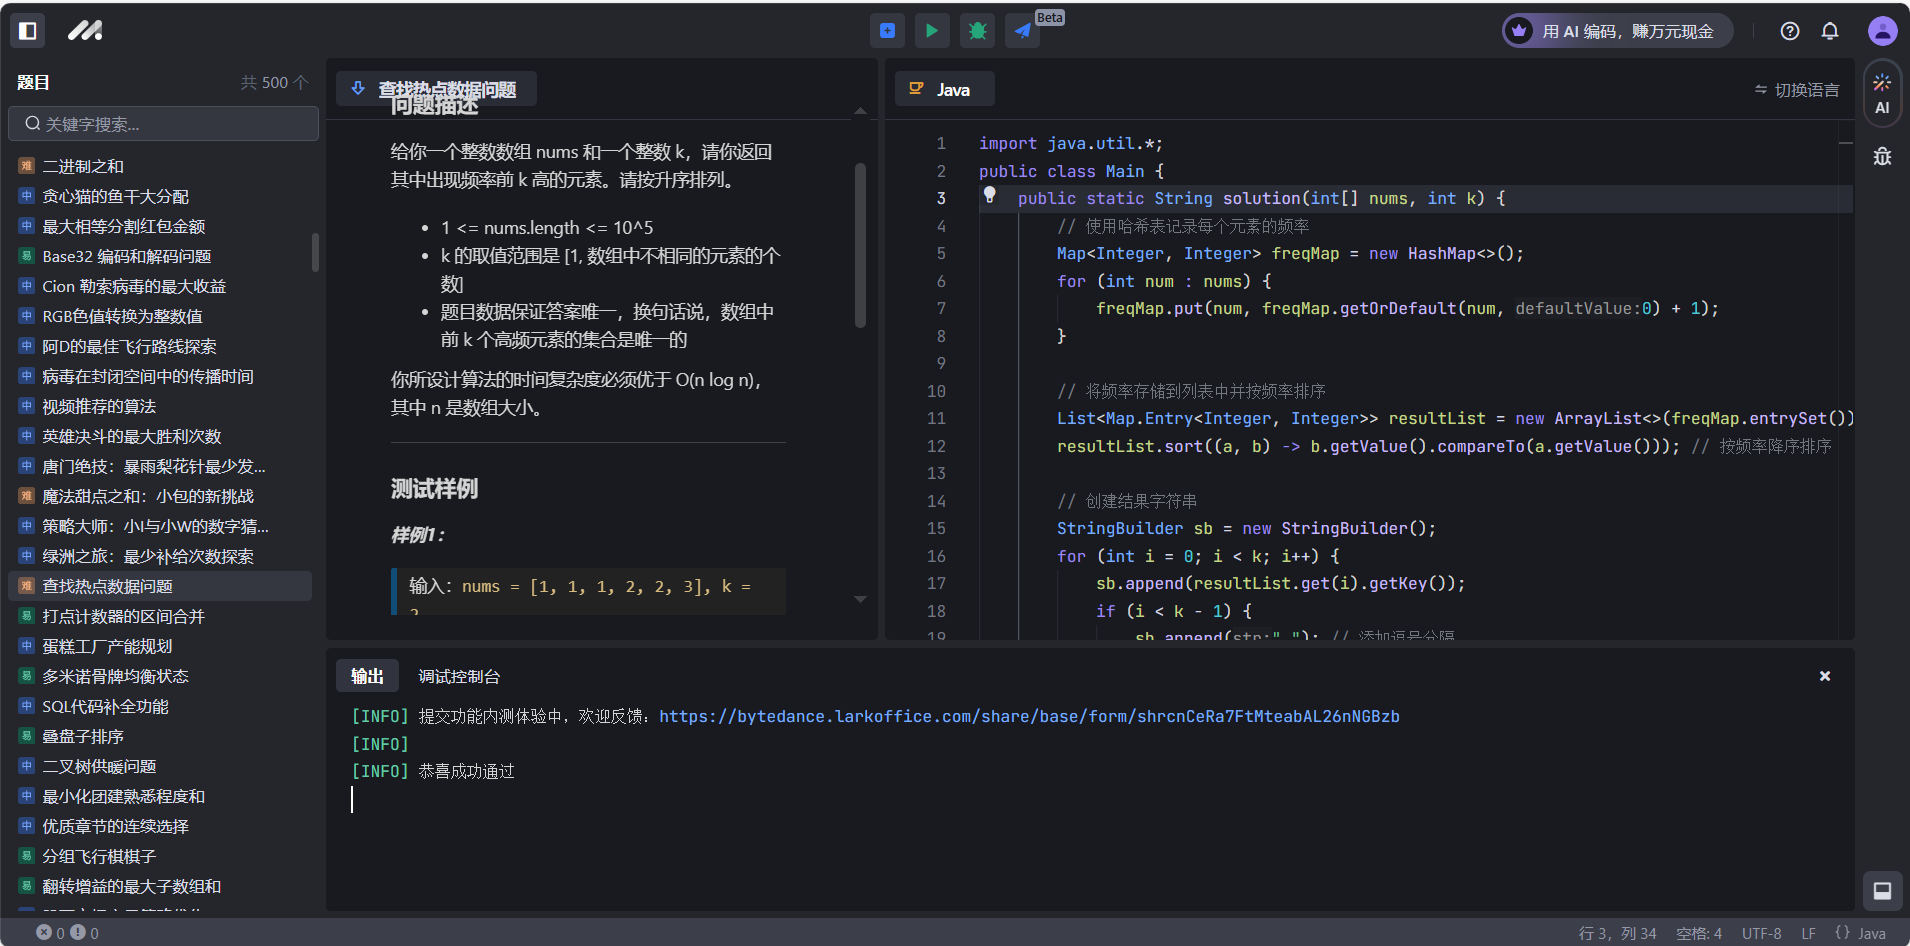Open problem 贪心猫的鱼干大分配
The height and width of the screenshot is (946, 1910).
click(160, 196)
